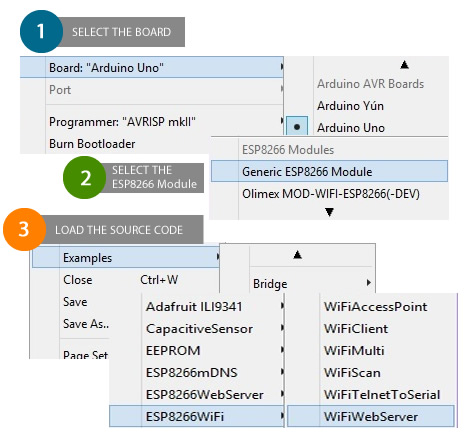The width and height of the screenshot is (465, 436).
Task: Select Arduino Yún board
Action: click(350, 106)
